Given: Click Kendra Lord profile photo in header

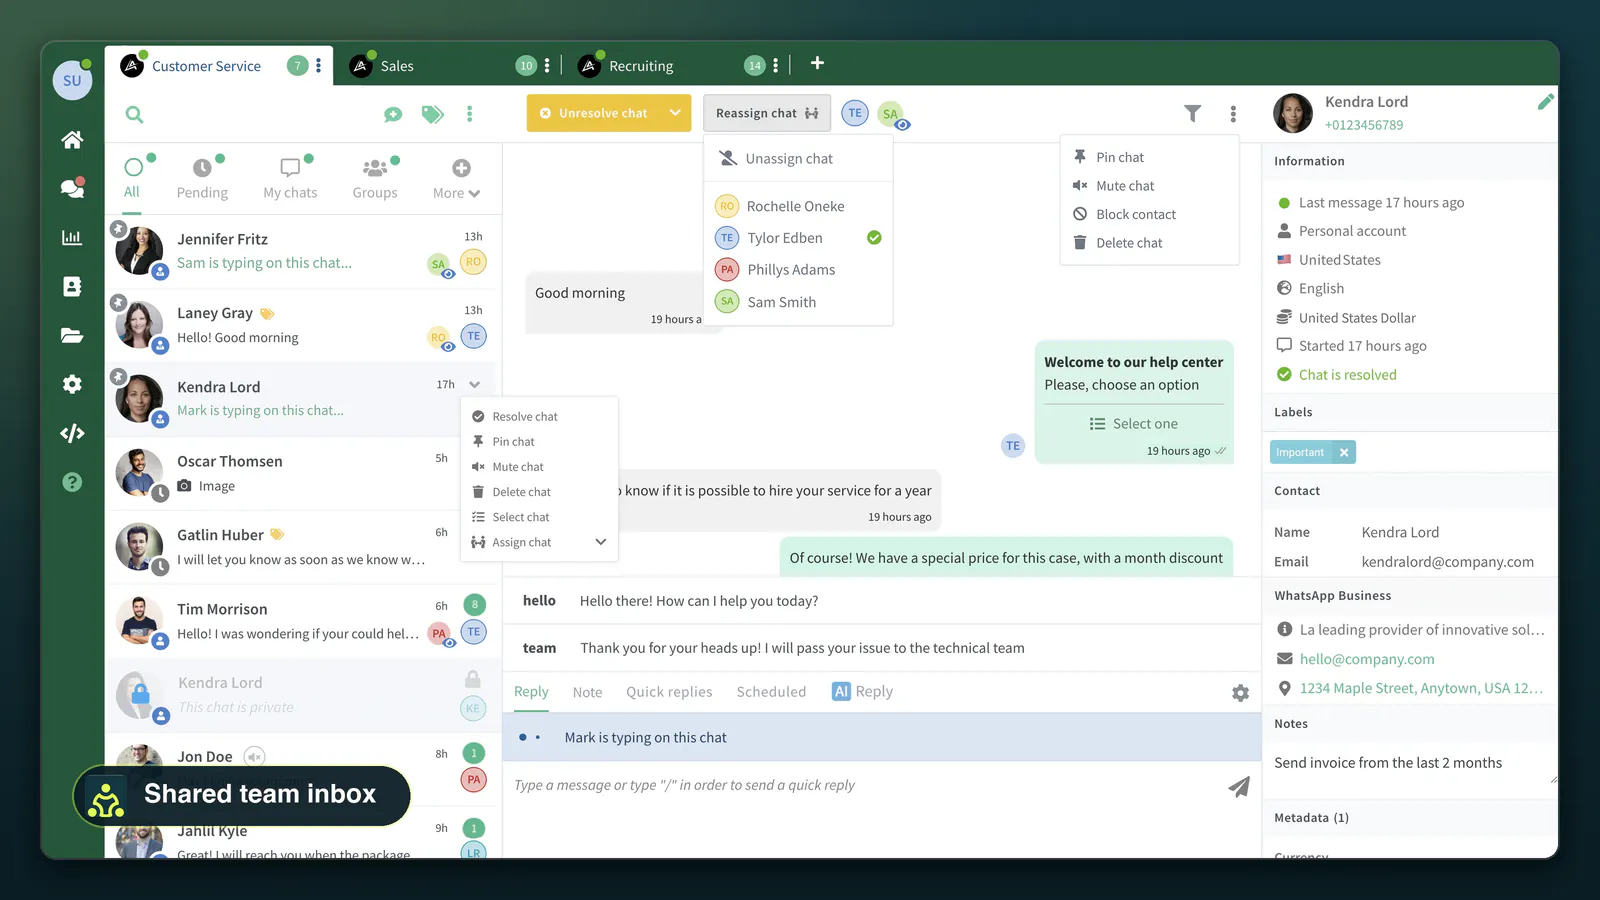Looking at the screenshot, I should click(x=1293, y=113).
